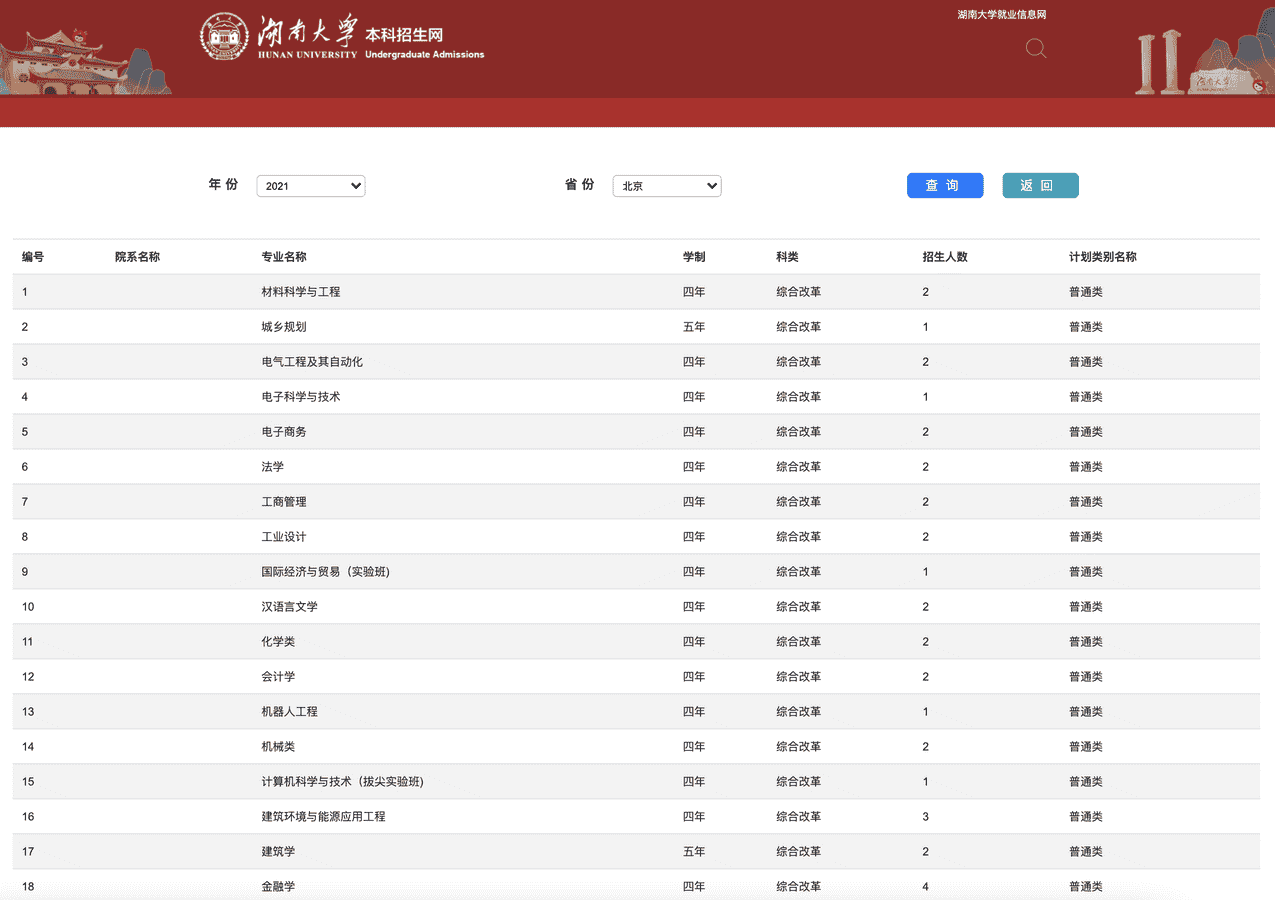Select 国际经济与贸易（实验班） row
Image resolution: width=1275 pixels, height=900 pixels.
pyautogui.click(x=325, y=572)
